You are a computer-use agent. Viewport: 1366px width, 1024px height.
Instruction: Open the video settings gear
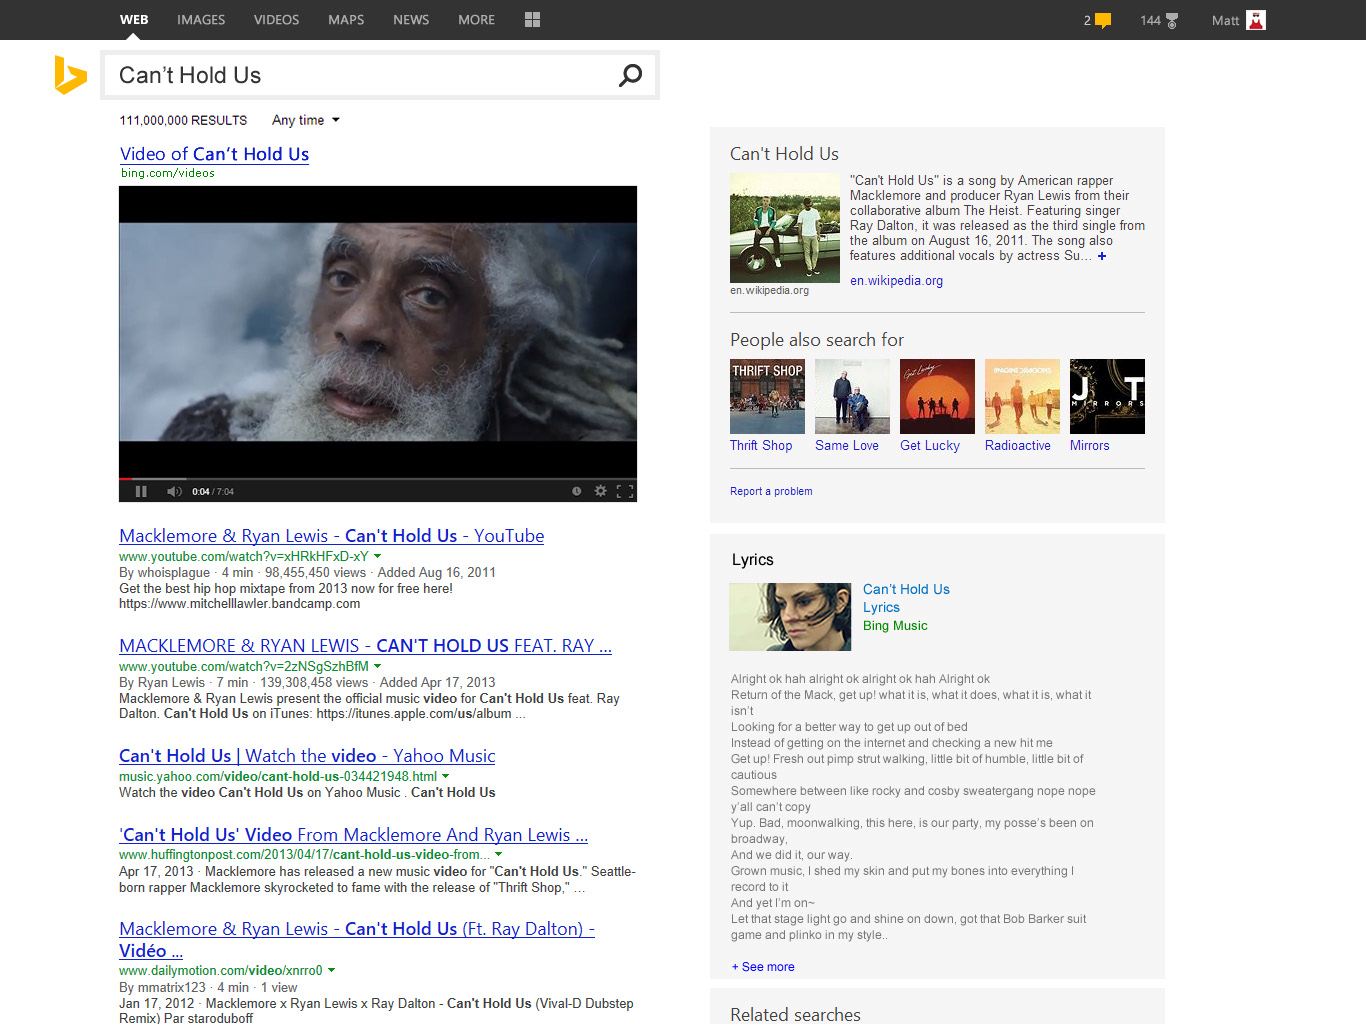[600, 491]
